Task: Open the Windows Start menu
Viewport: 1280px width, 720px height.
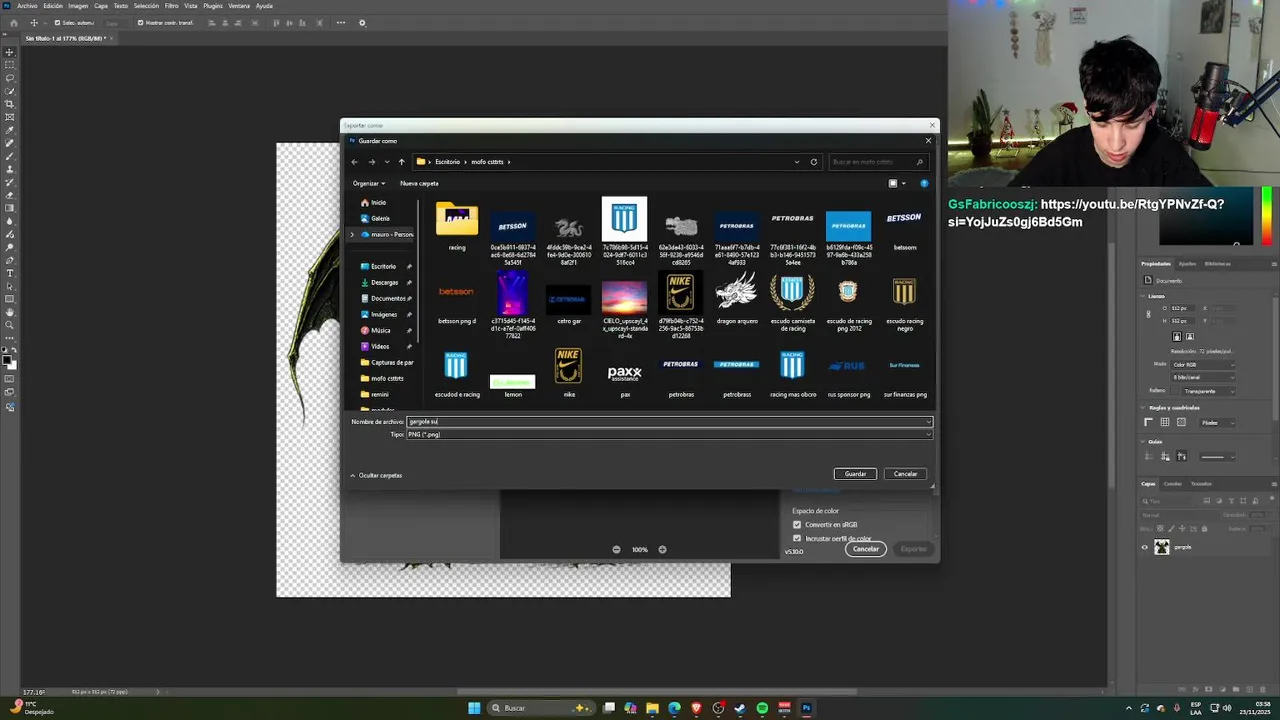Action: pos(474,708)
